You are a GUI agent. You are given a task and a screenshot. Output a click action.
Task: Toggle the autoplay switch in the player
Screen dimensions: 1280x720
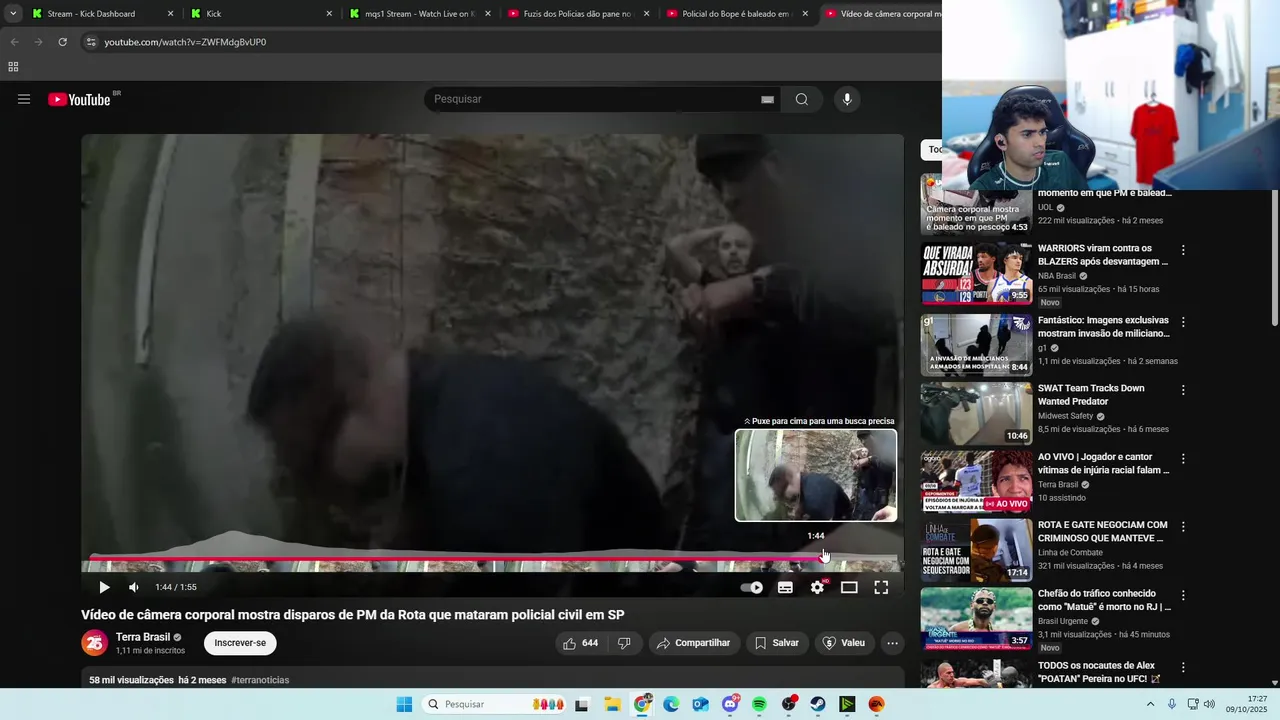pos(752,587)
